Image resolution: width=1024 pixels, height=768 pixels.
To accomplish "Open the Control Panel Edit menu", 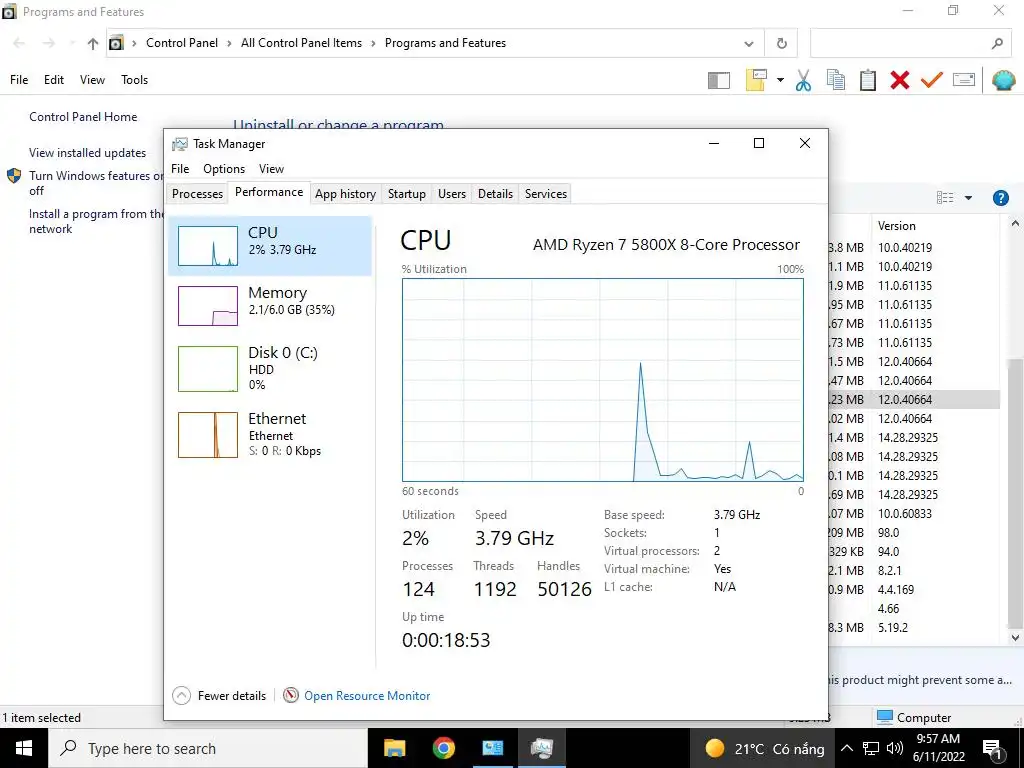I will click(54, 80).
